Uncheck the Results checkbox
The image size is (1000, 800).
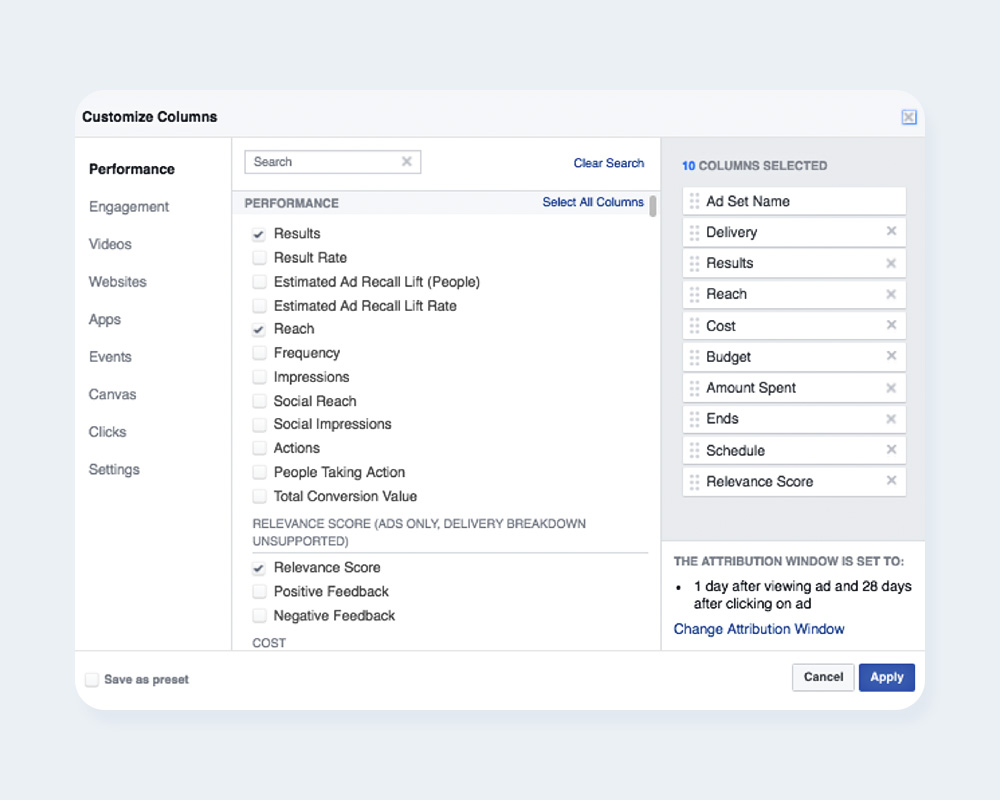[x=259, y=234]
